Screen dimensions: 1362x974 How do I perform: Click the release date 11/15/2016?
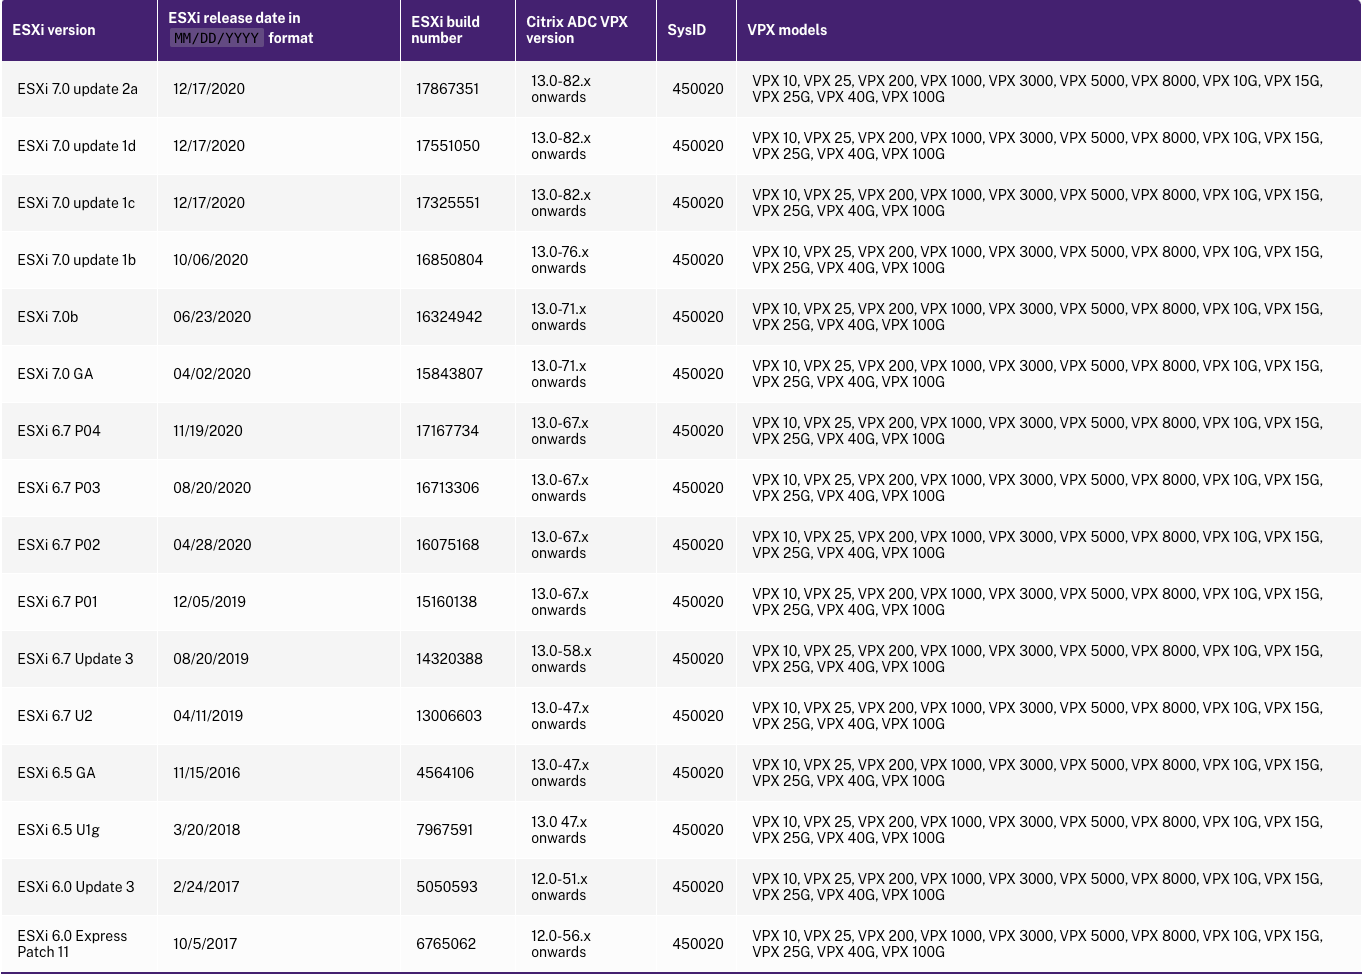[207, 773]
